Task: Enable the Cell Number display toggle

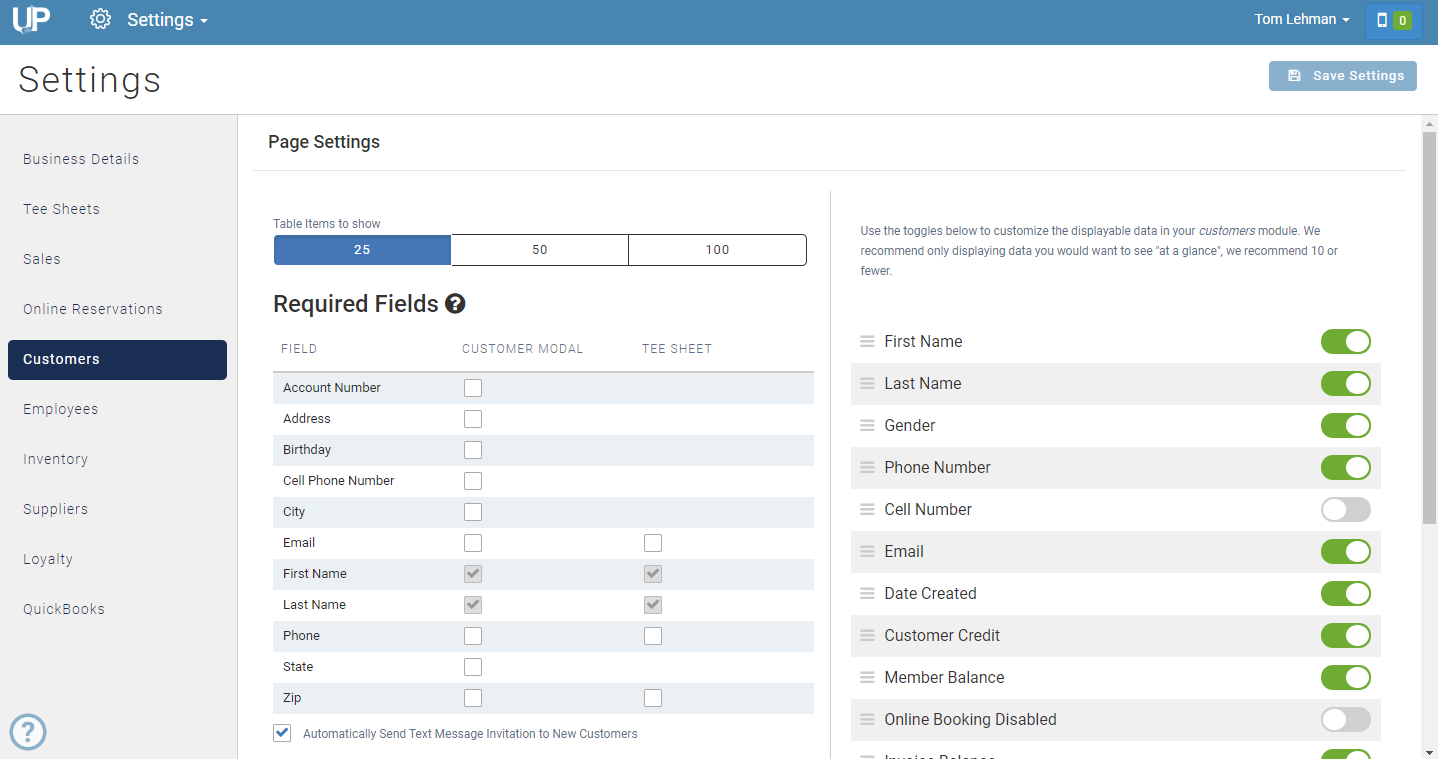Action: (1345, 510)
